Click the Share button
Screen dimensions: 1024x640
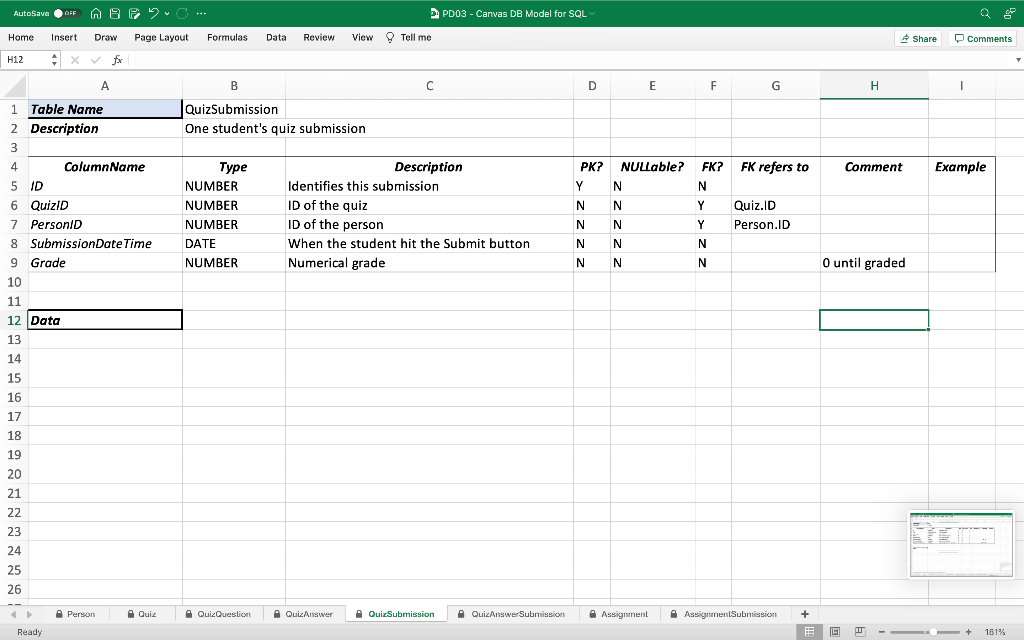point(918,38)
